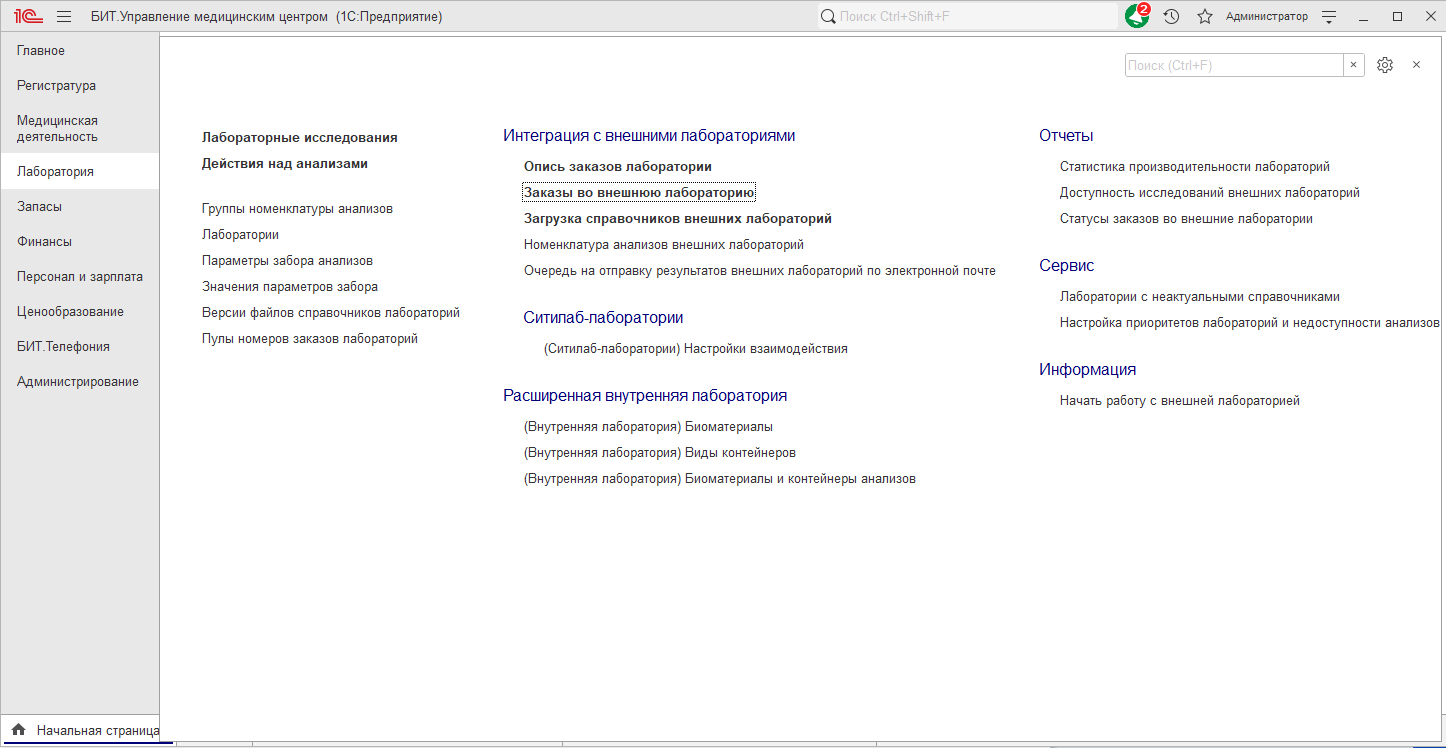Open Статистика производительности лабораторий report
This screenshot has width=1446, height=748.
[1194, 167]
